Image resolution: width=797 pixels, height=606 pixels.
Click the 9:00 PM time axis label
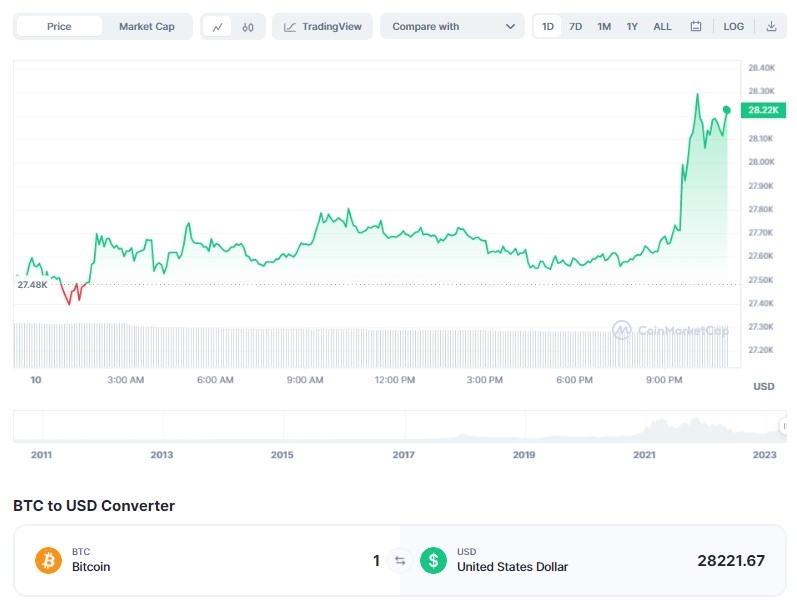[x=664, y=380]
